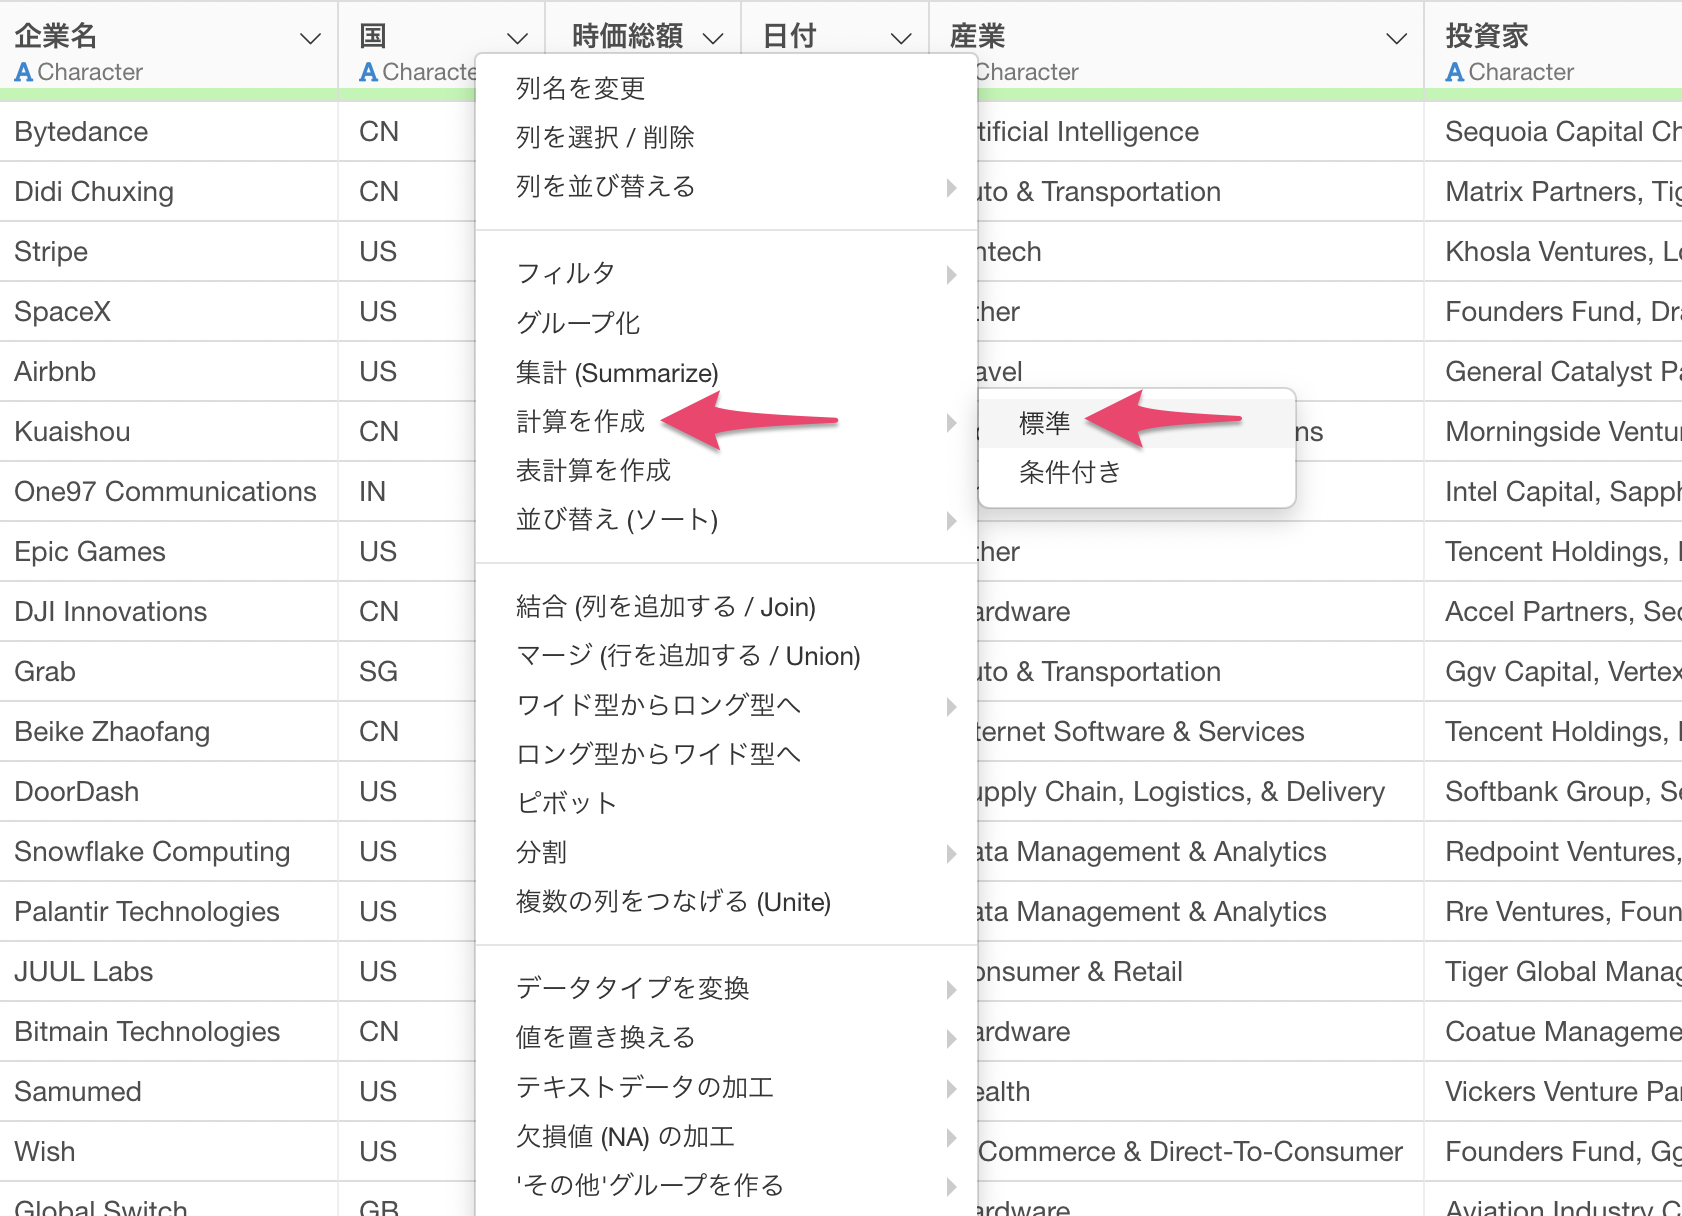The width and height of the screenshot is (1682, 1216).
Task: Select the Bitmain Technologies cell
Action: tap(169, 1031)
